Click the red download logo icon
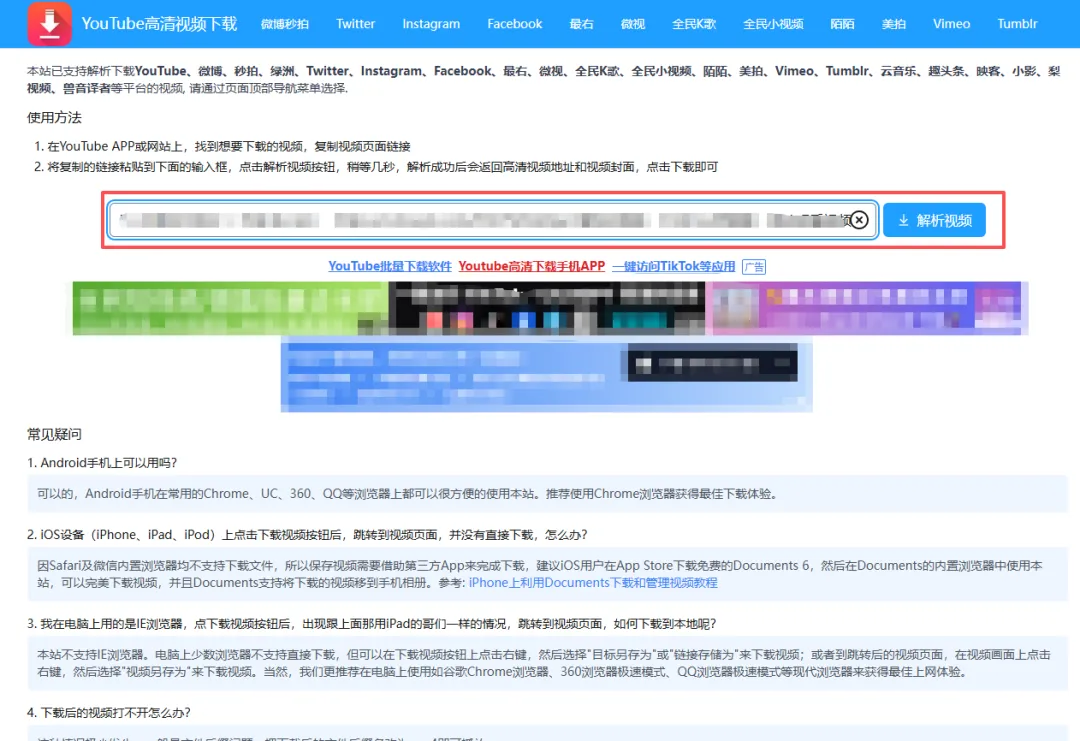The height and width of the screenshot is (741, 1080). [x=50, y=23]
